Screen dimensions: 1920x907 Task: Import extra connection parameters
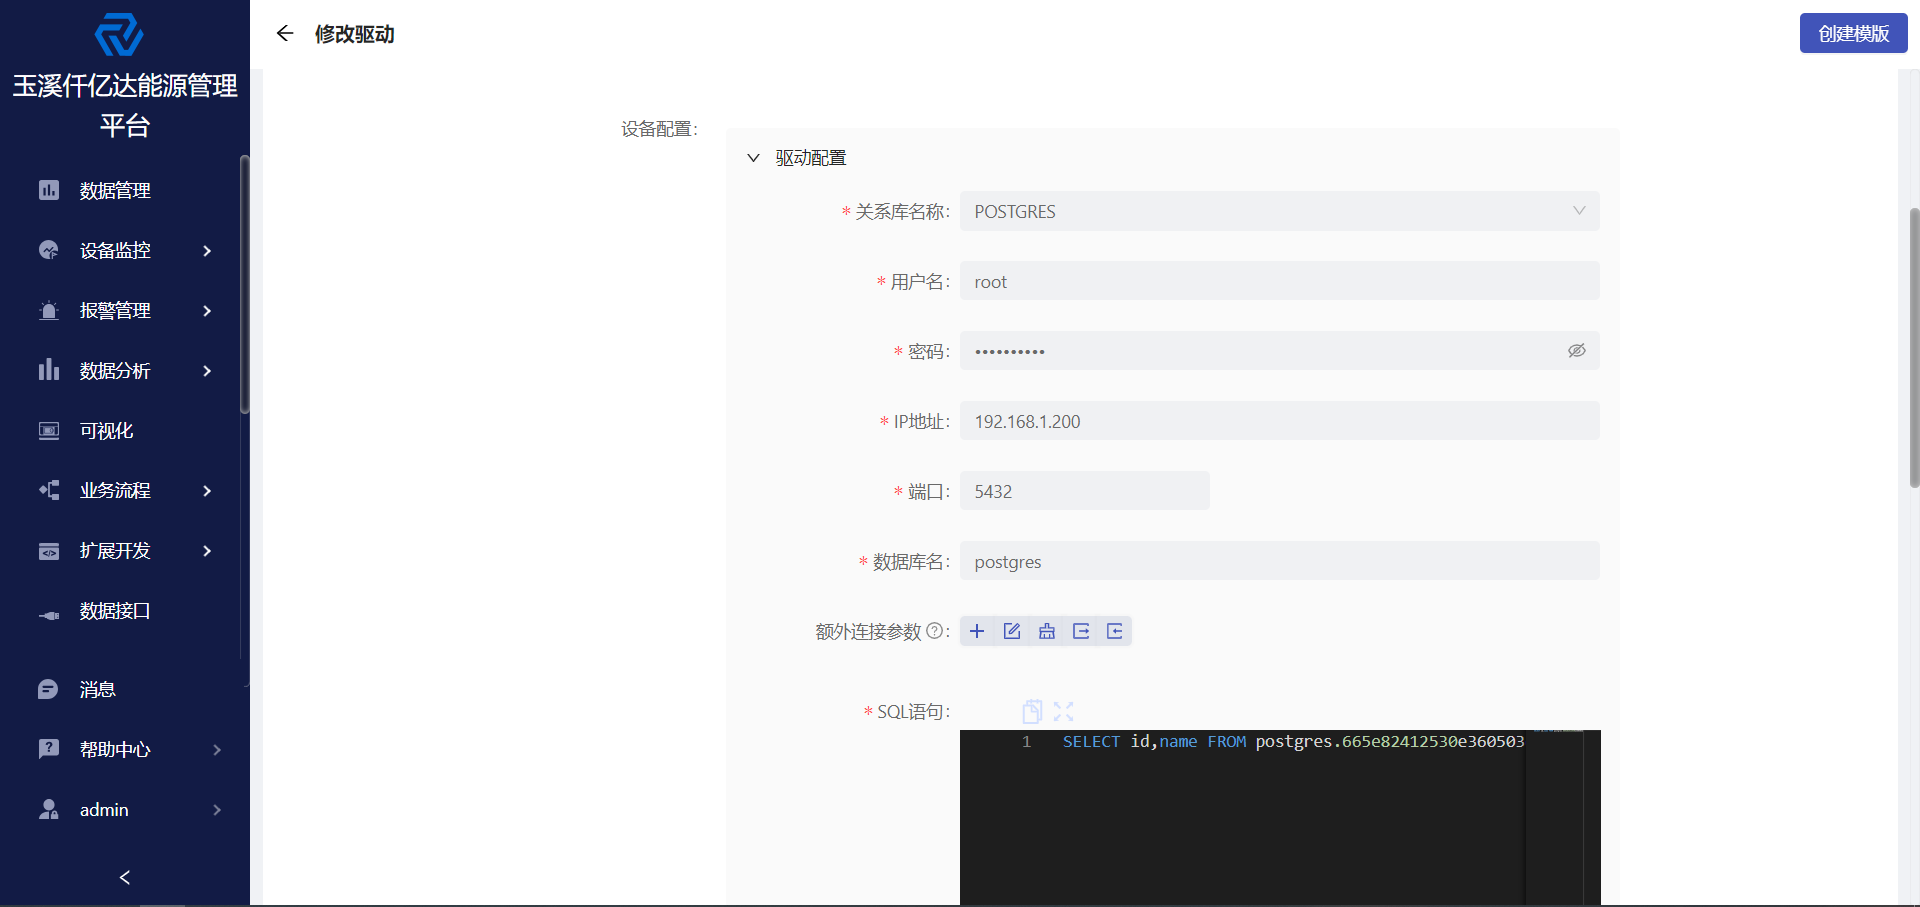(1115, 631)
